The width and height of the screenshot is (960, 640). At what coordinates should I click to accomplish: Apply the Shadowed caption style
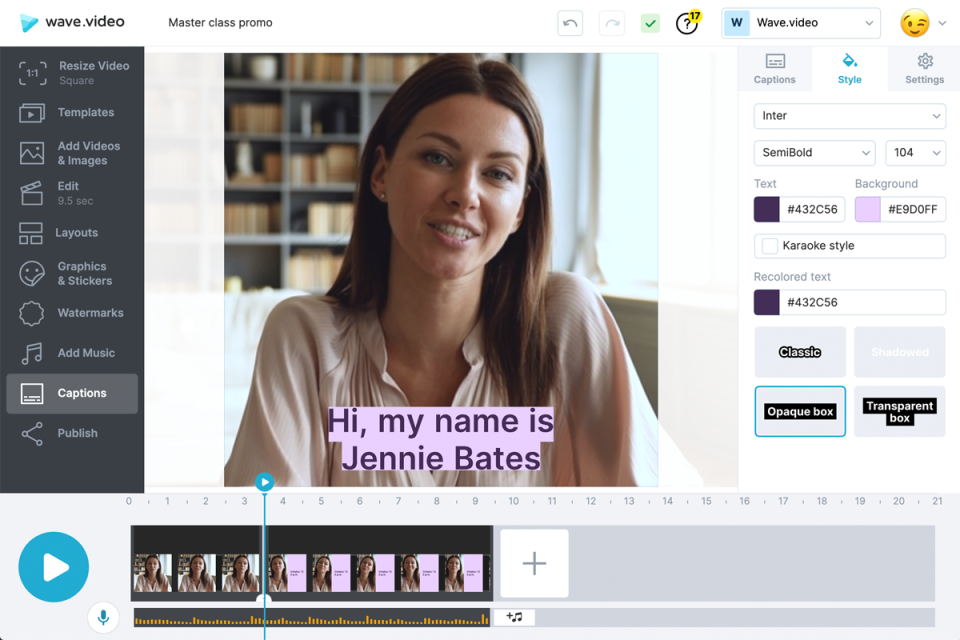click(899, 352)
